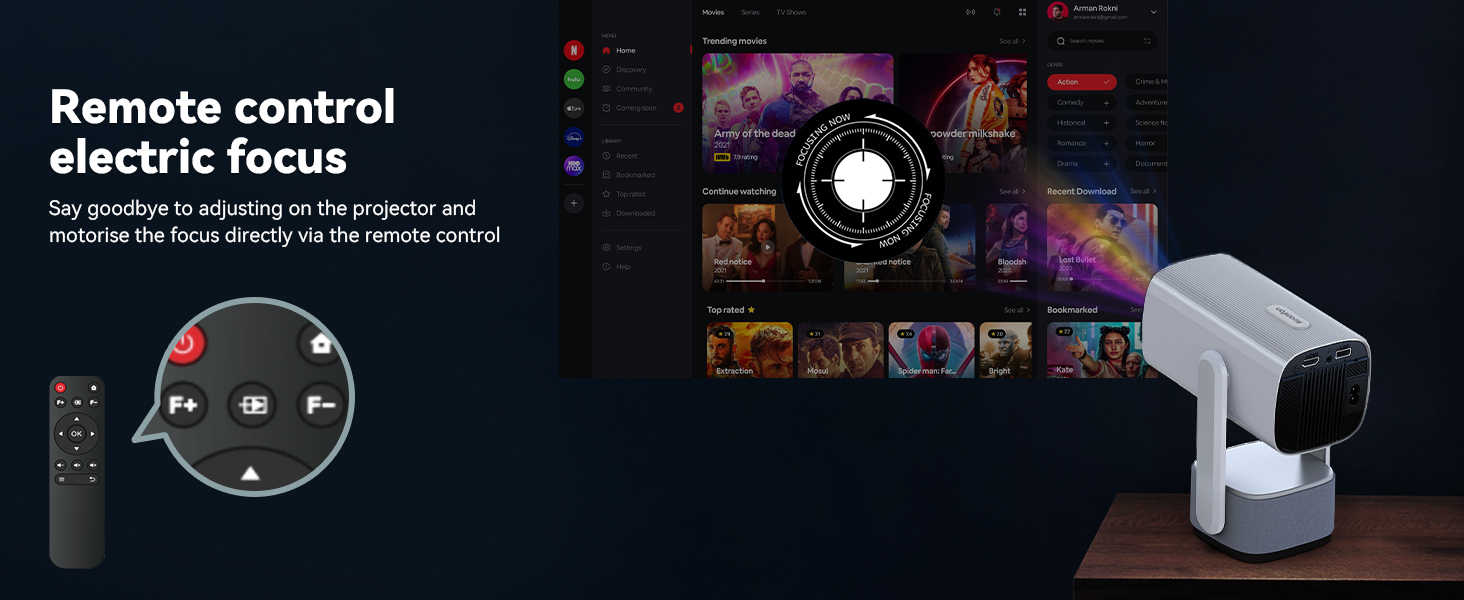Enable the Comedy genre filter
This screenshot has width=1464, height=600.
[x=1081, y=103]
